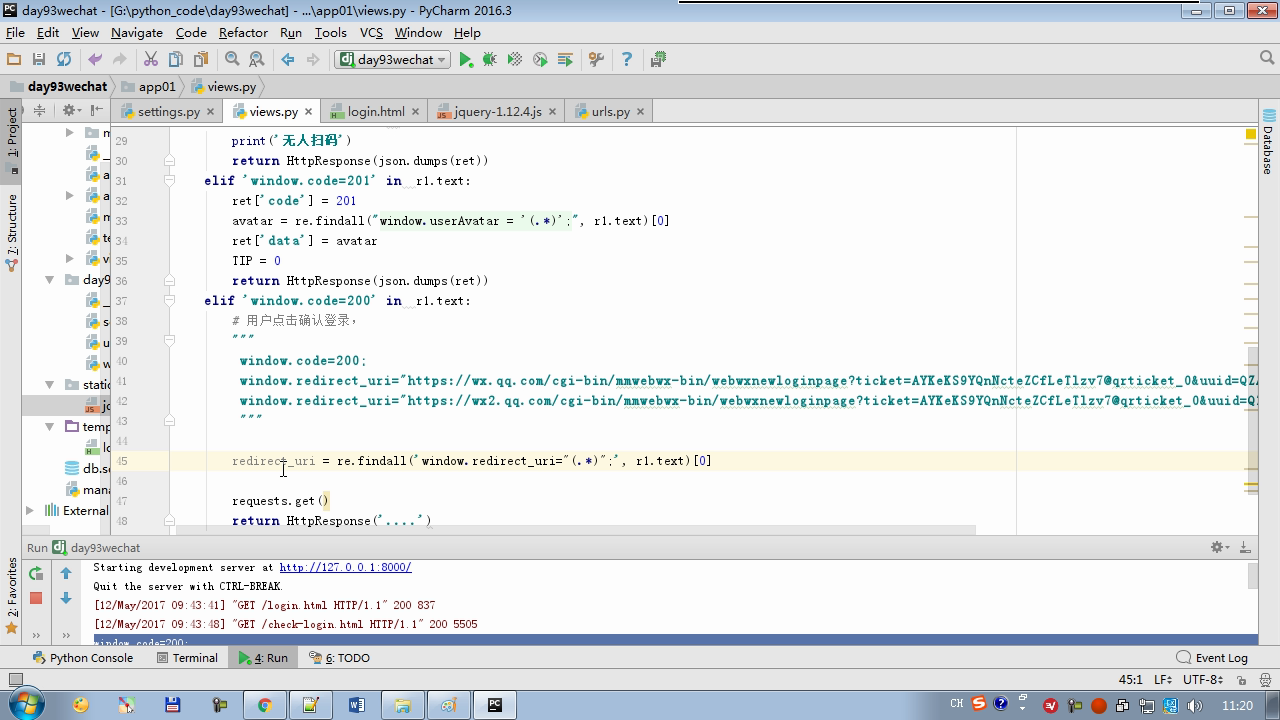Switch to the urls.py editor tab
Screen dimensions: 1280x720
point(609,111)
